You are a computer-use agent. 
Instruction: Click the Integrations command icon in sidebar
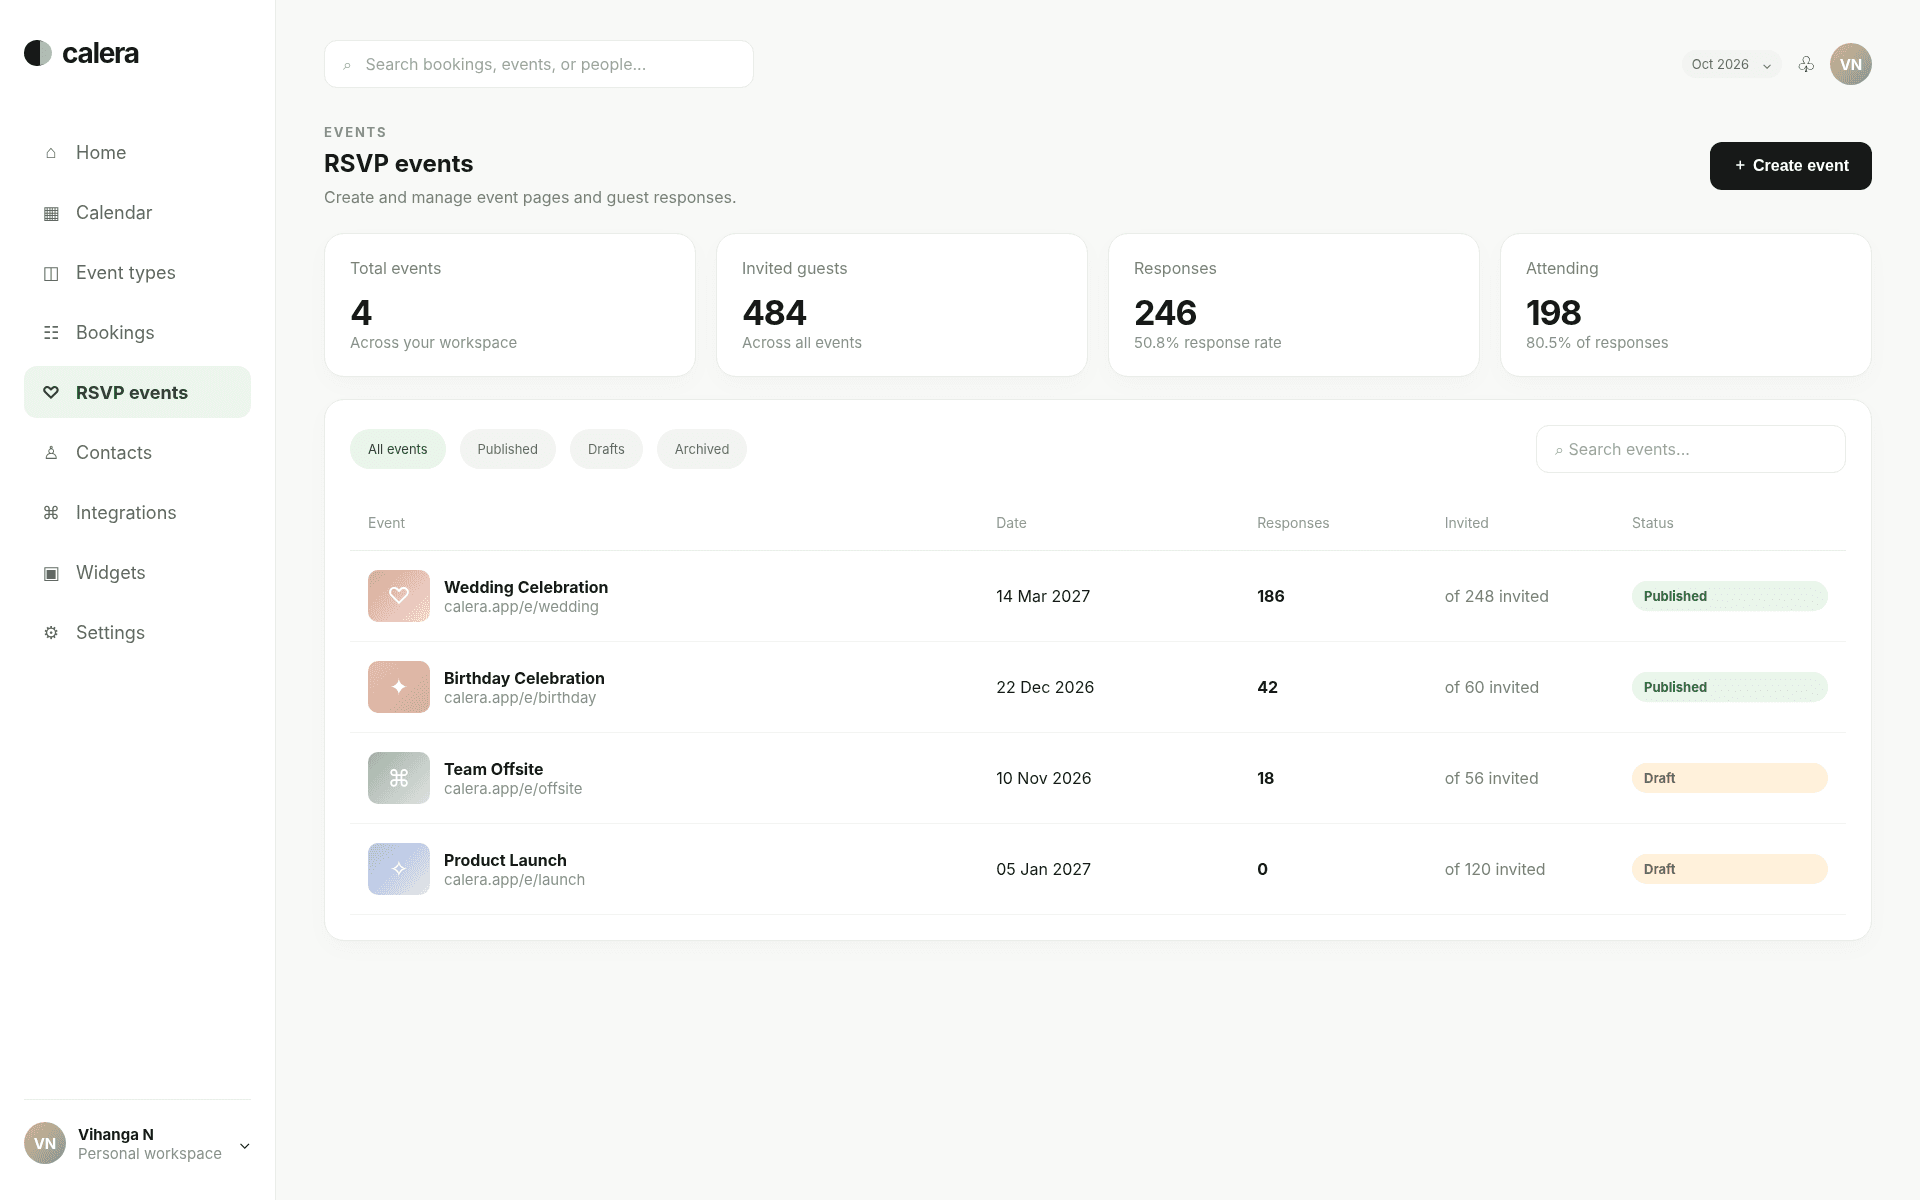click(x=51, y=513)
